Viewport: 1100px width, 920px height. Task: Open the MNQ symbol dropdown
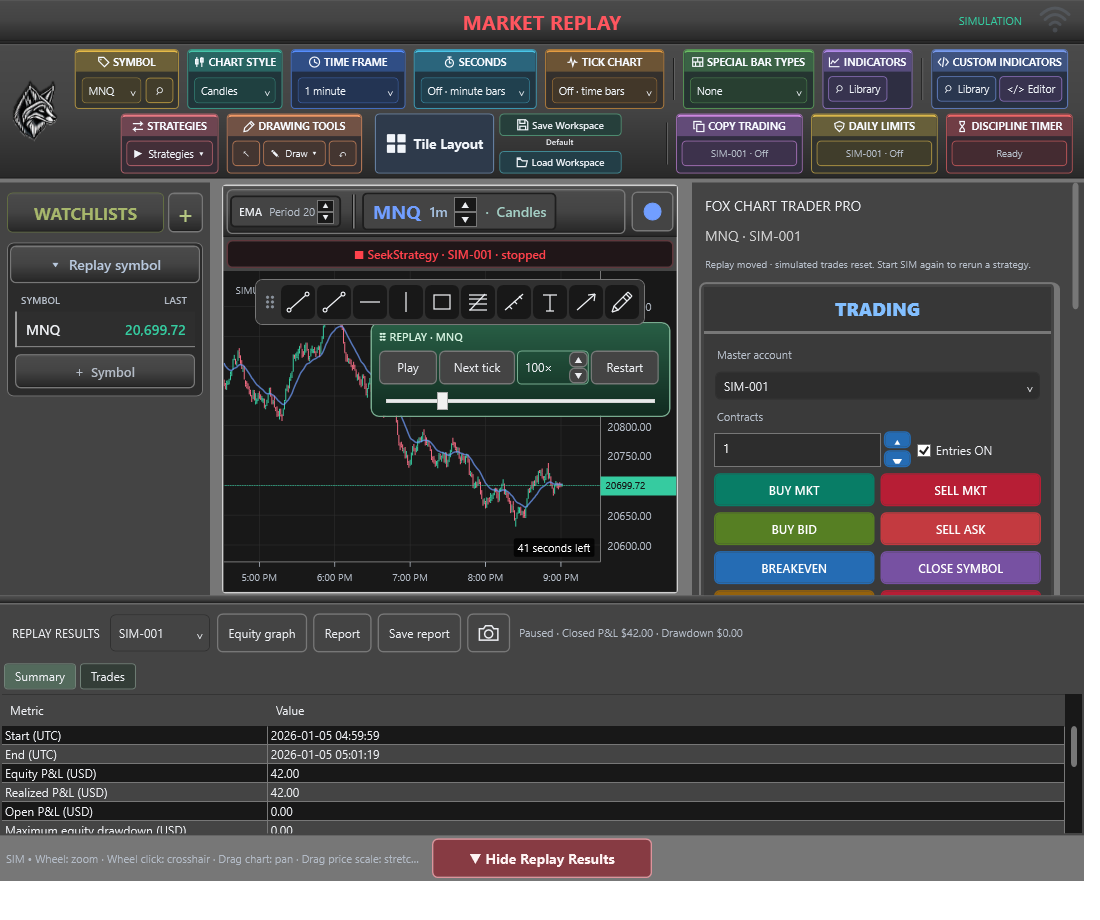[112, 91]
